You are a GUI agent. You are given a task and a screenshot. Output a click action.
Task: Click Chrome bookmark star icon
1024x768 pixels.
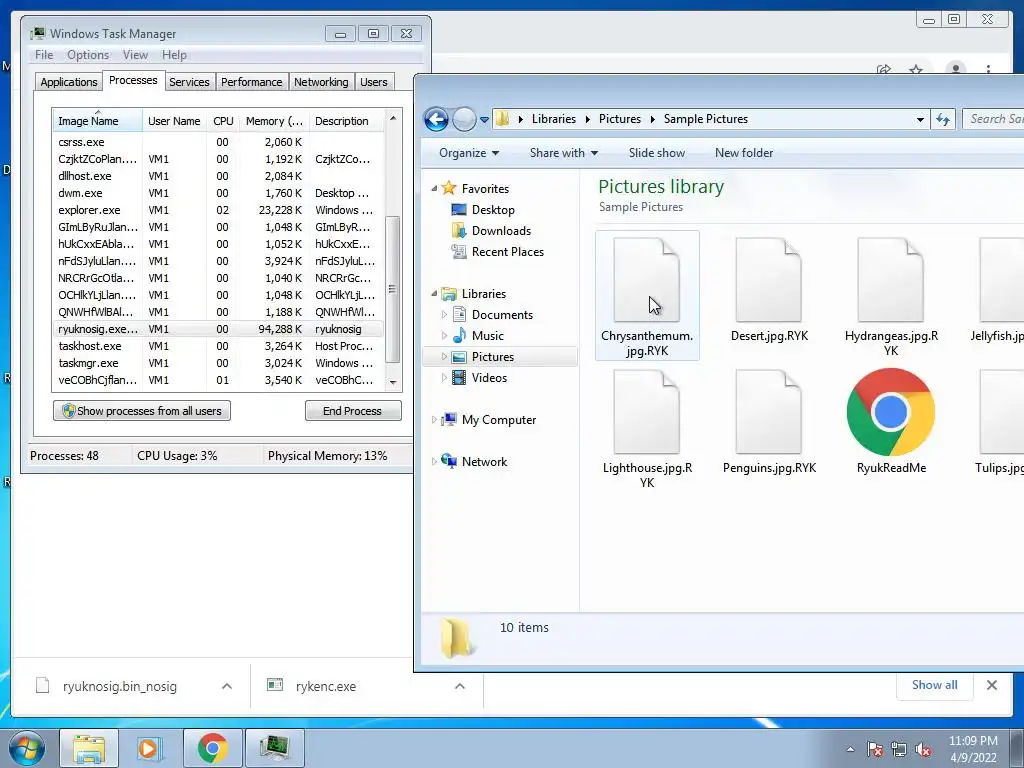click(916, 69)
